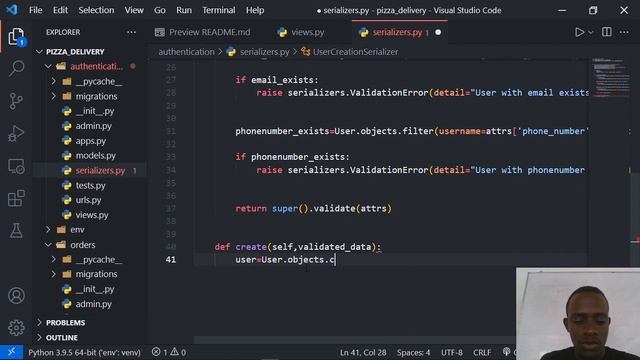640x360 pixels.
Task: Open the View menu
Action: pyautogui.click(x=134, y=10)
